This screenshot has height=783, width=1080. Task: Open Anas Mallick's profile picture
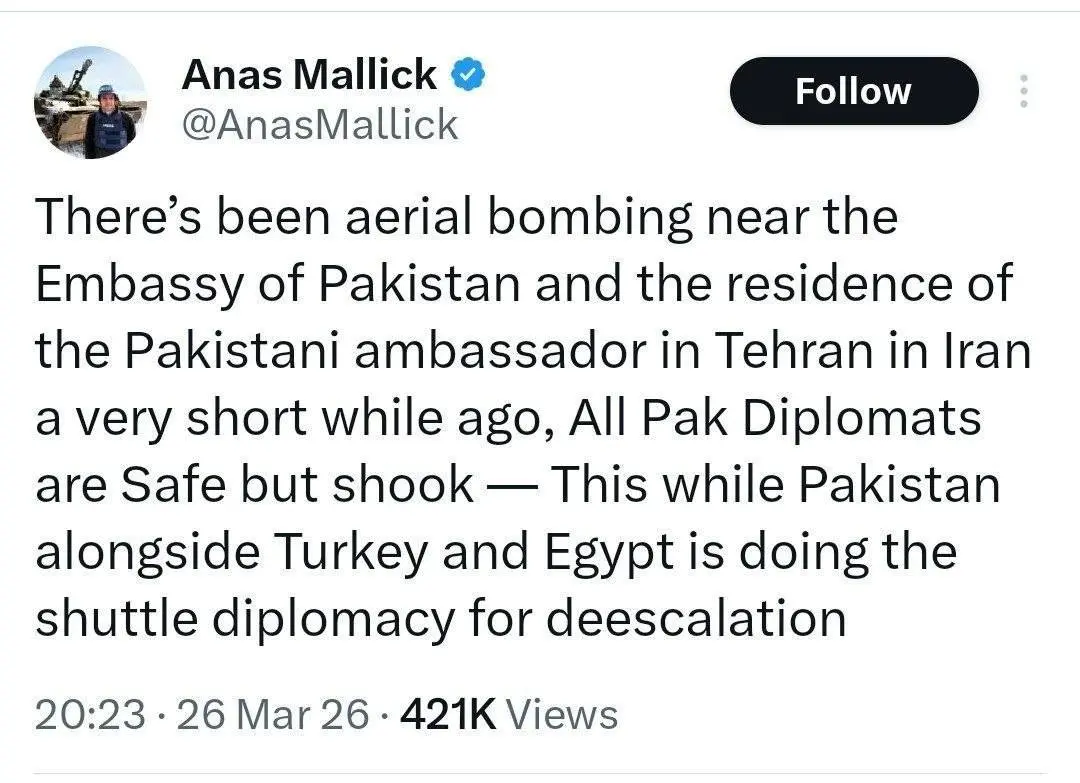[x=89, y=103]
